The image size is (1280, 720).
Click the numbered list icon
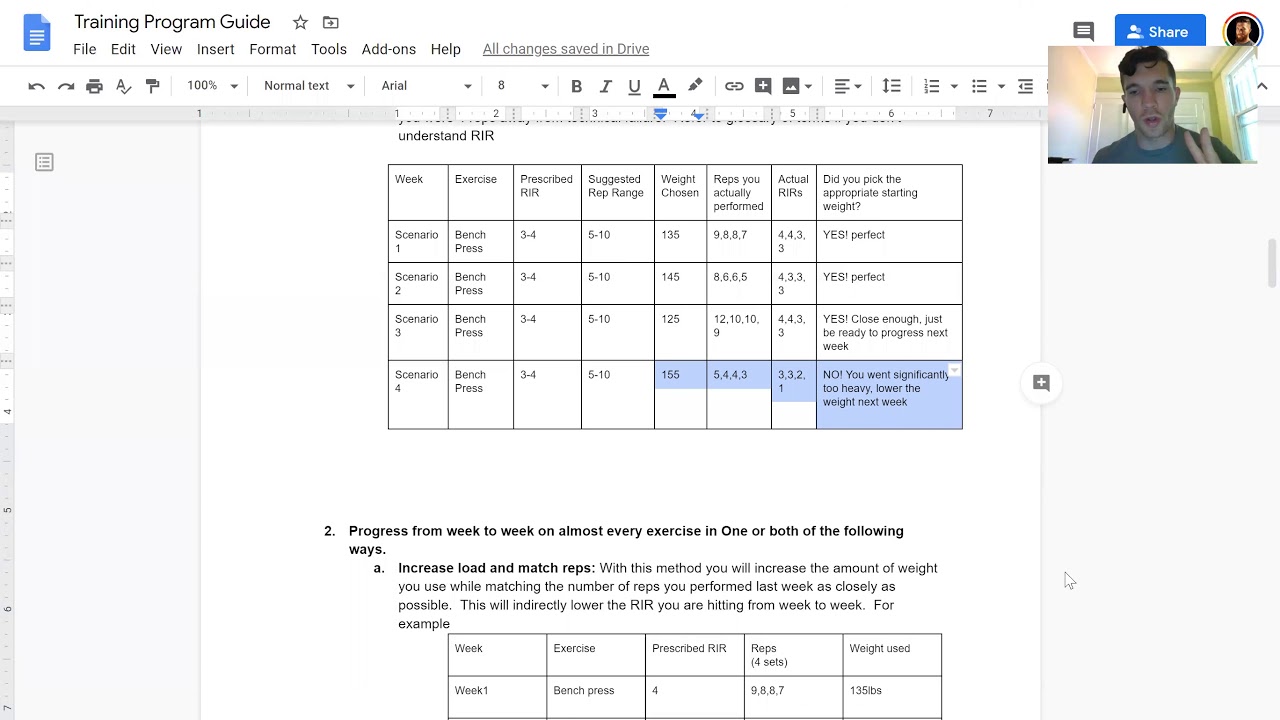(932, 86)
